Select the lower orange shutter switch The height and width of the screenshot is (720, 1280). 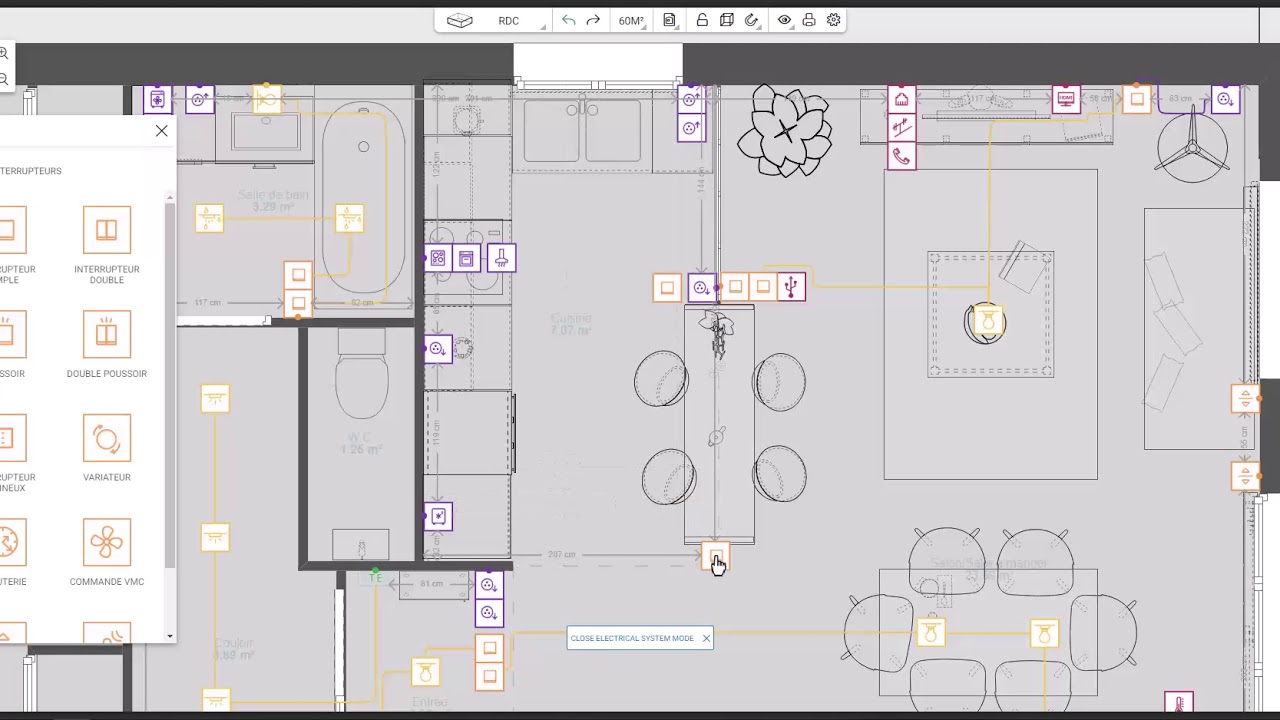pos(1245,475)
